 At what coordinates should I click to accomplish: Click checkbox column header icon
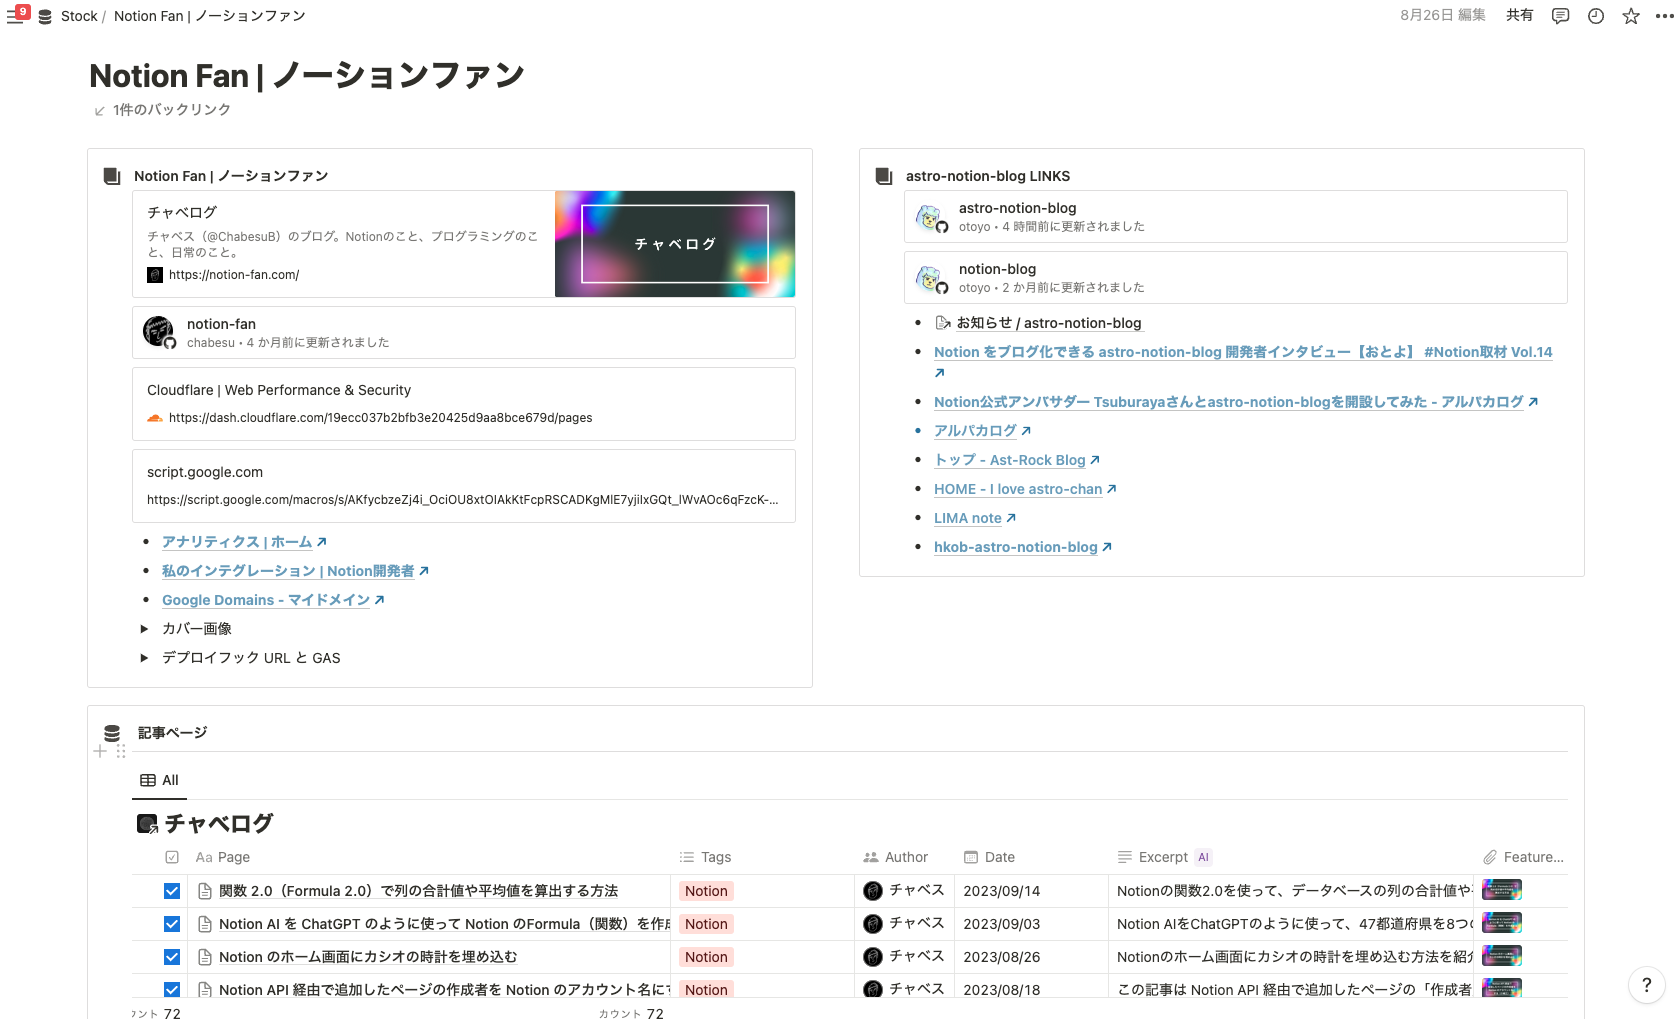pyautogui.click(x=172, y=857)
